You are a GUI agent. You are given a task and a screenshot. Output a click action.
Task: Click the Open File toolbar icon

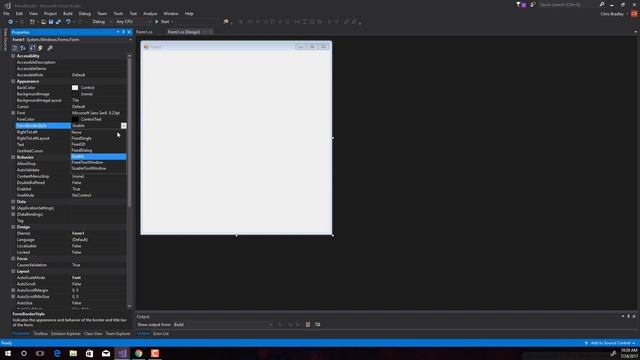(x=43, y=22)
